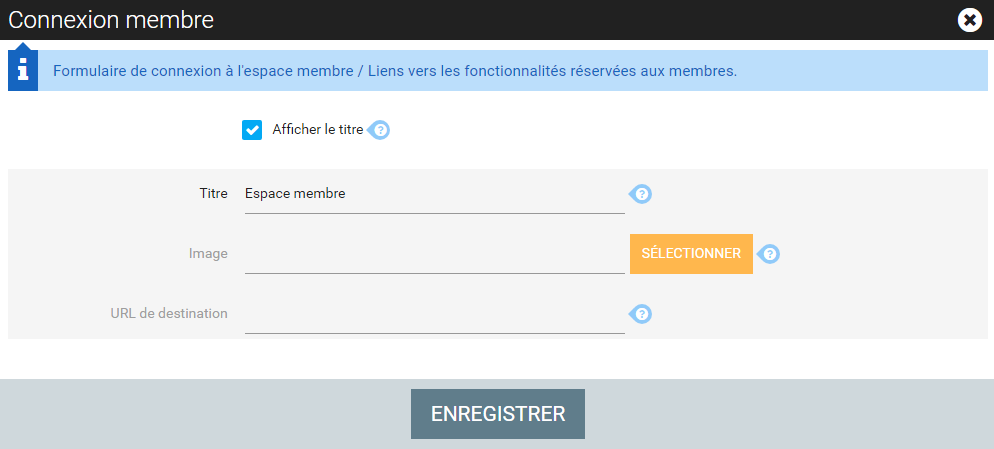This screenshot has width=994, height=449.
Task: Click the info banner text about Formulaire de connexion
Action: (x=395, y=71)
